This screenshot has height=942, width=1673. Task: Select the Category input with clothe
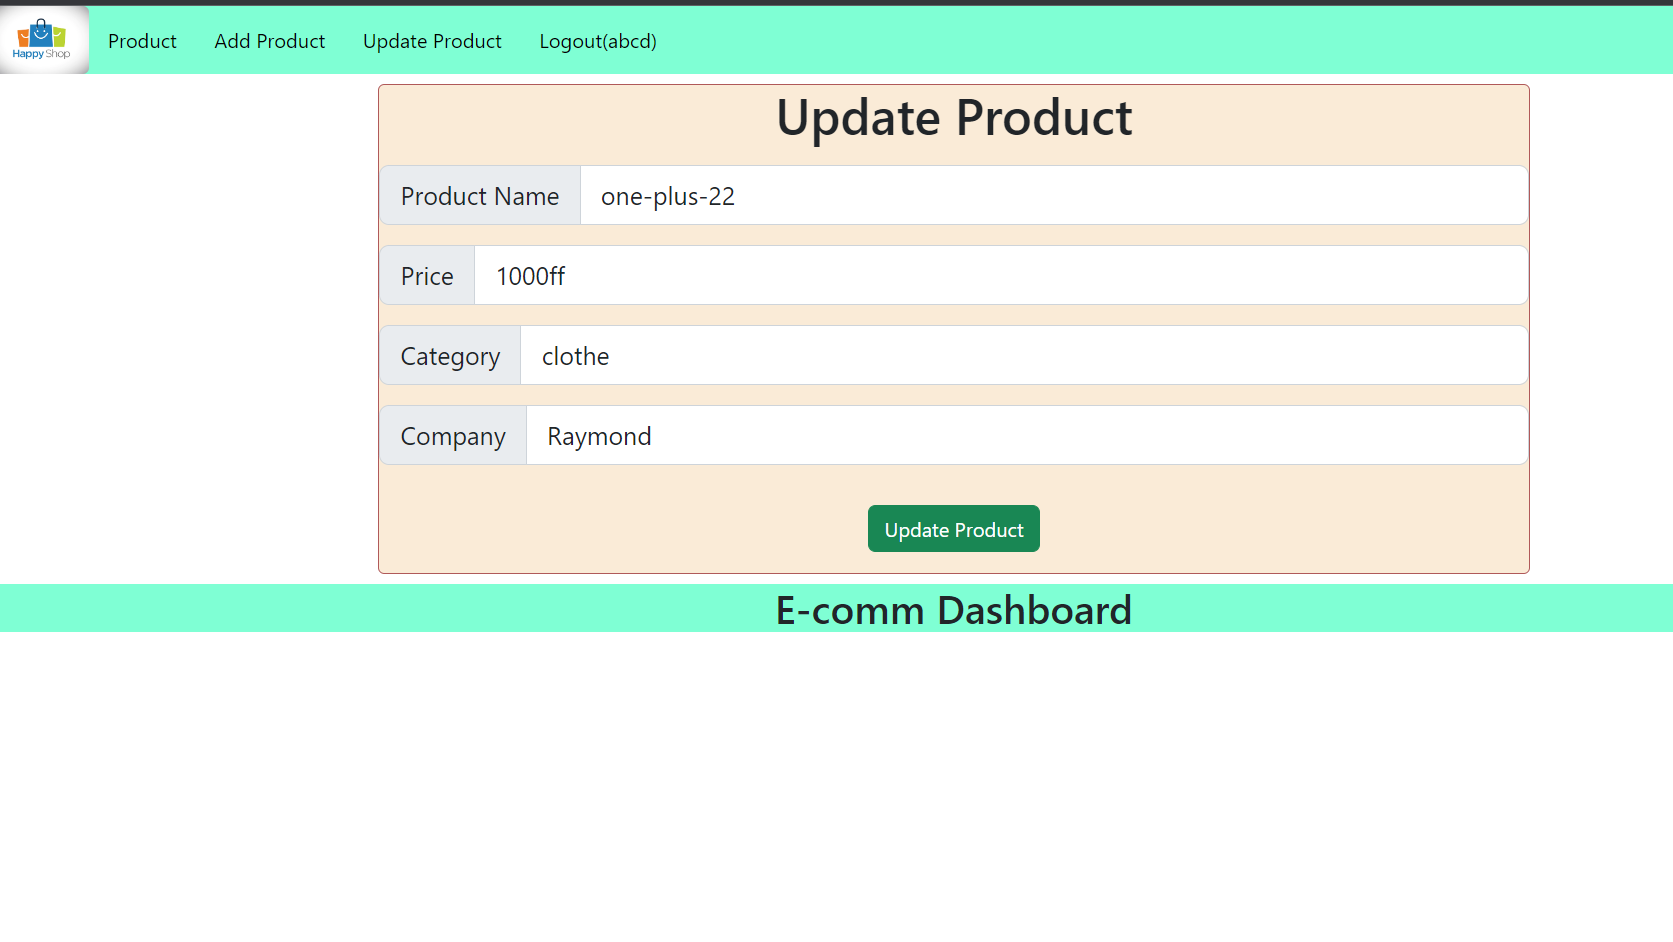point(1024,355)
